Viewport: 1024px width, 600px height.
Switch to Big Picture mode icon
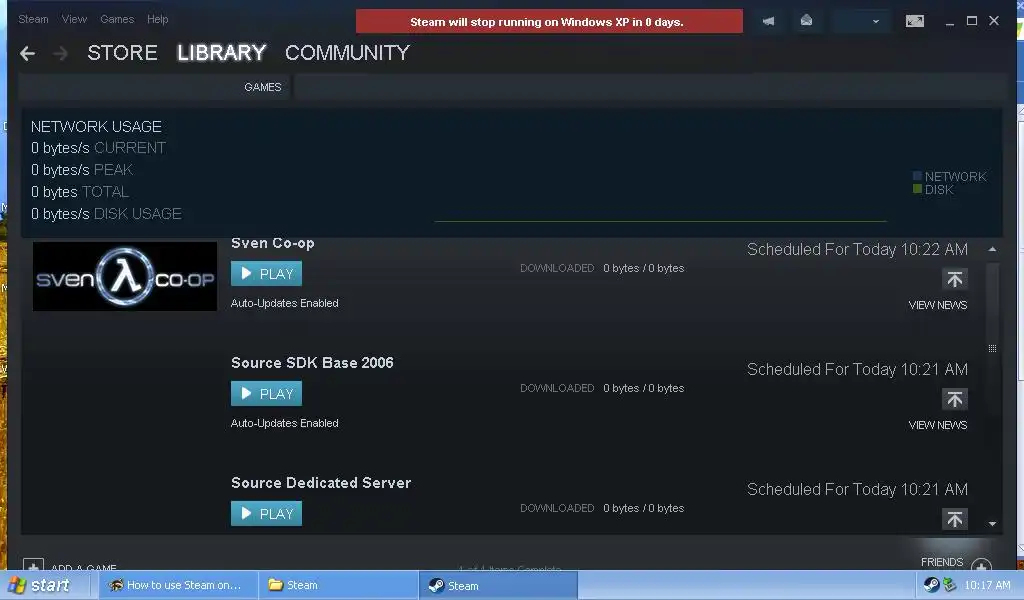pos(915,21)
